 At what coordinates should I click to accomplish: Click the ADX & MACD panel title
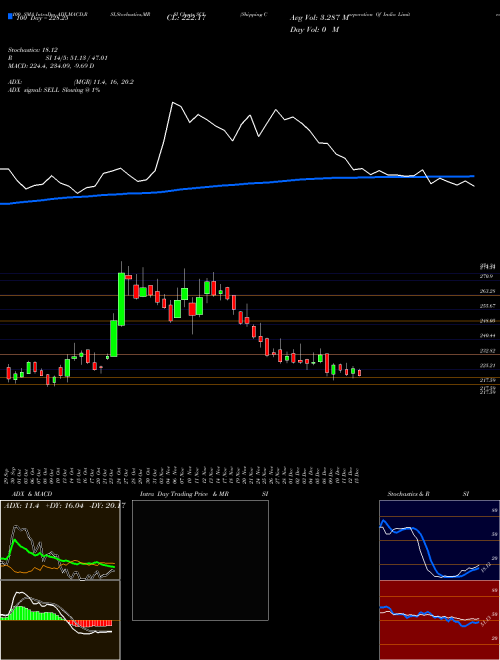[32, 494]
